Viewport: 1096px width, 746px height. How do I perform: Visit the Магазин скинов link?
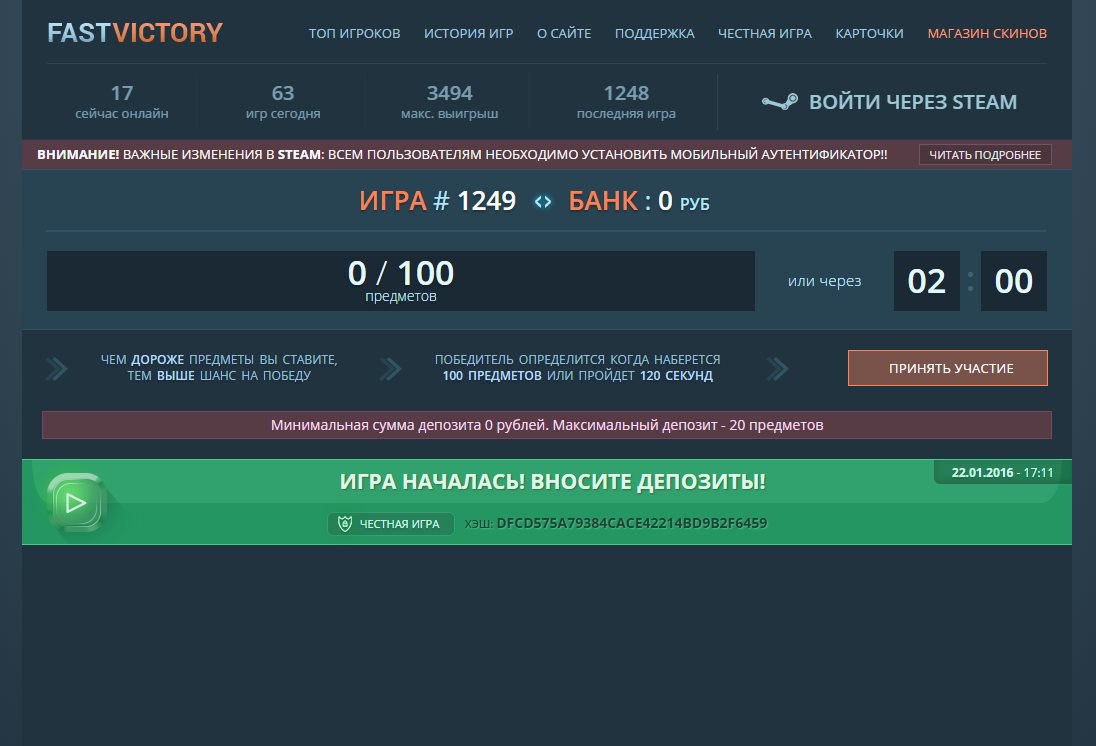[x=987, y=34]
